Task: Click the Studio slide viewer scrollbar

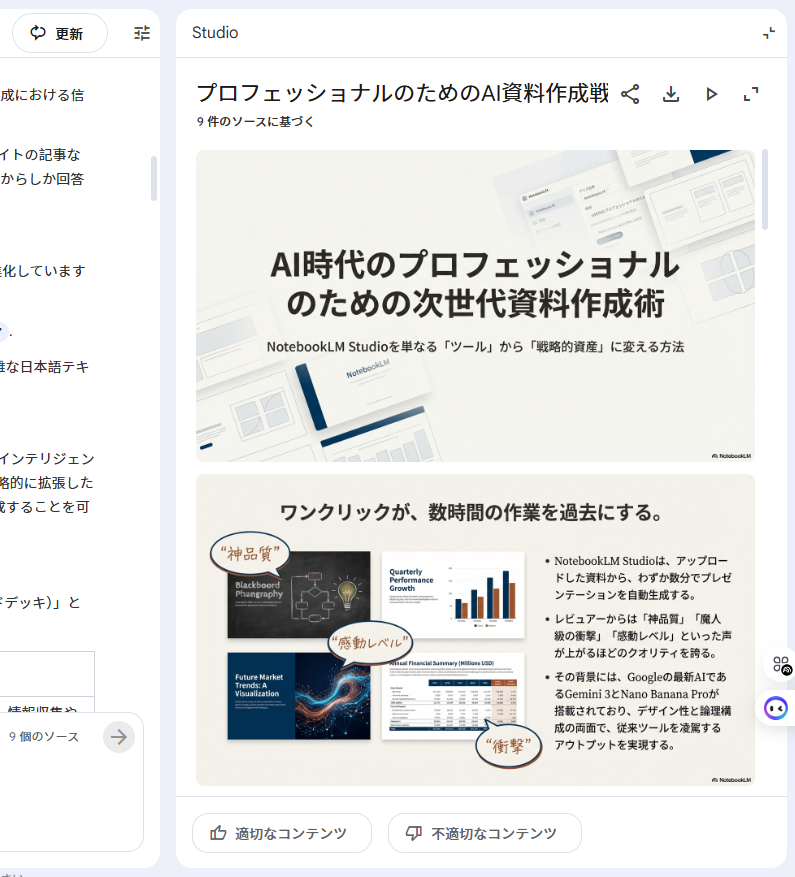Action: (765, 190)
